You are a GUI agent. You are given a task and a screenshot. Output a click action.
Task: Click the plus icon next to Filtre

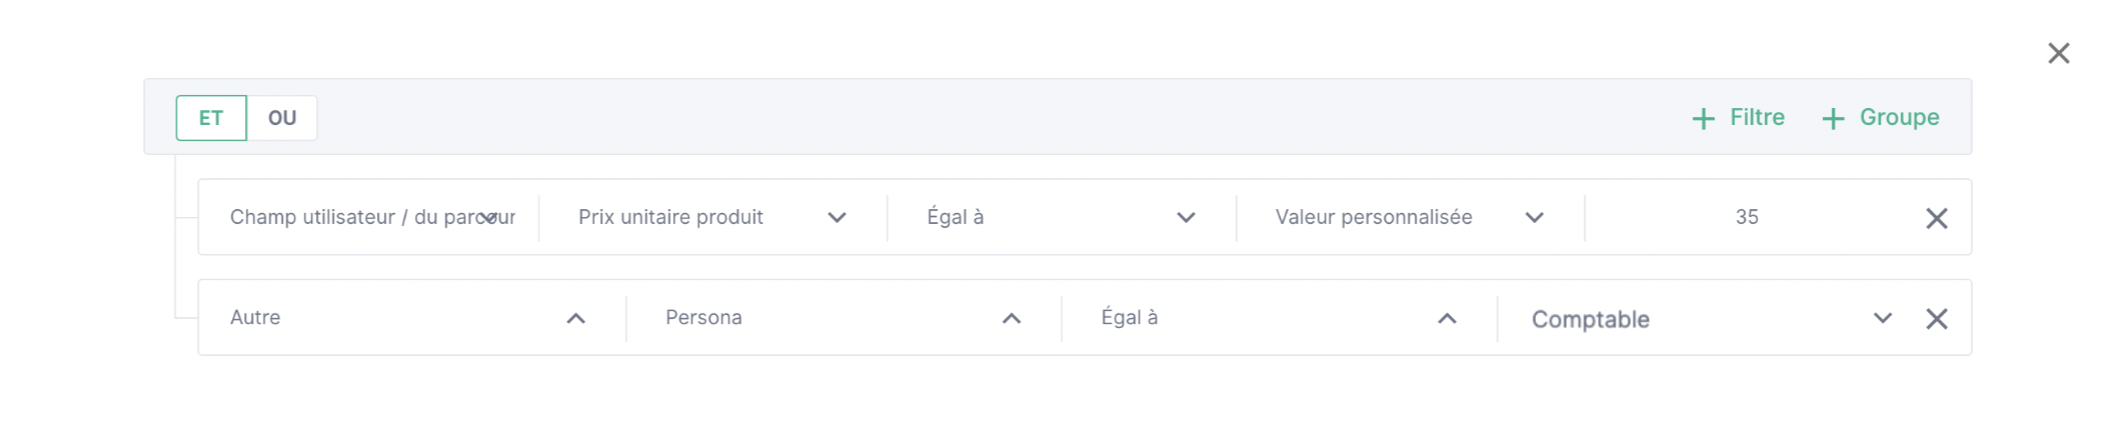(1703, 119)
